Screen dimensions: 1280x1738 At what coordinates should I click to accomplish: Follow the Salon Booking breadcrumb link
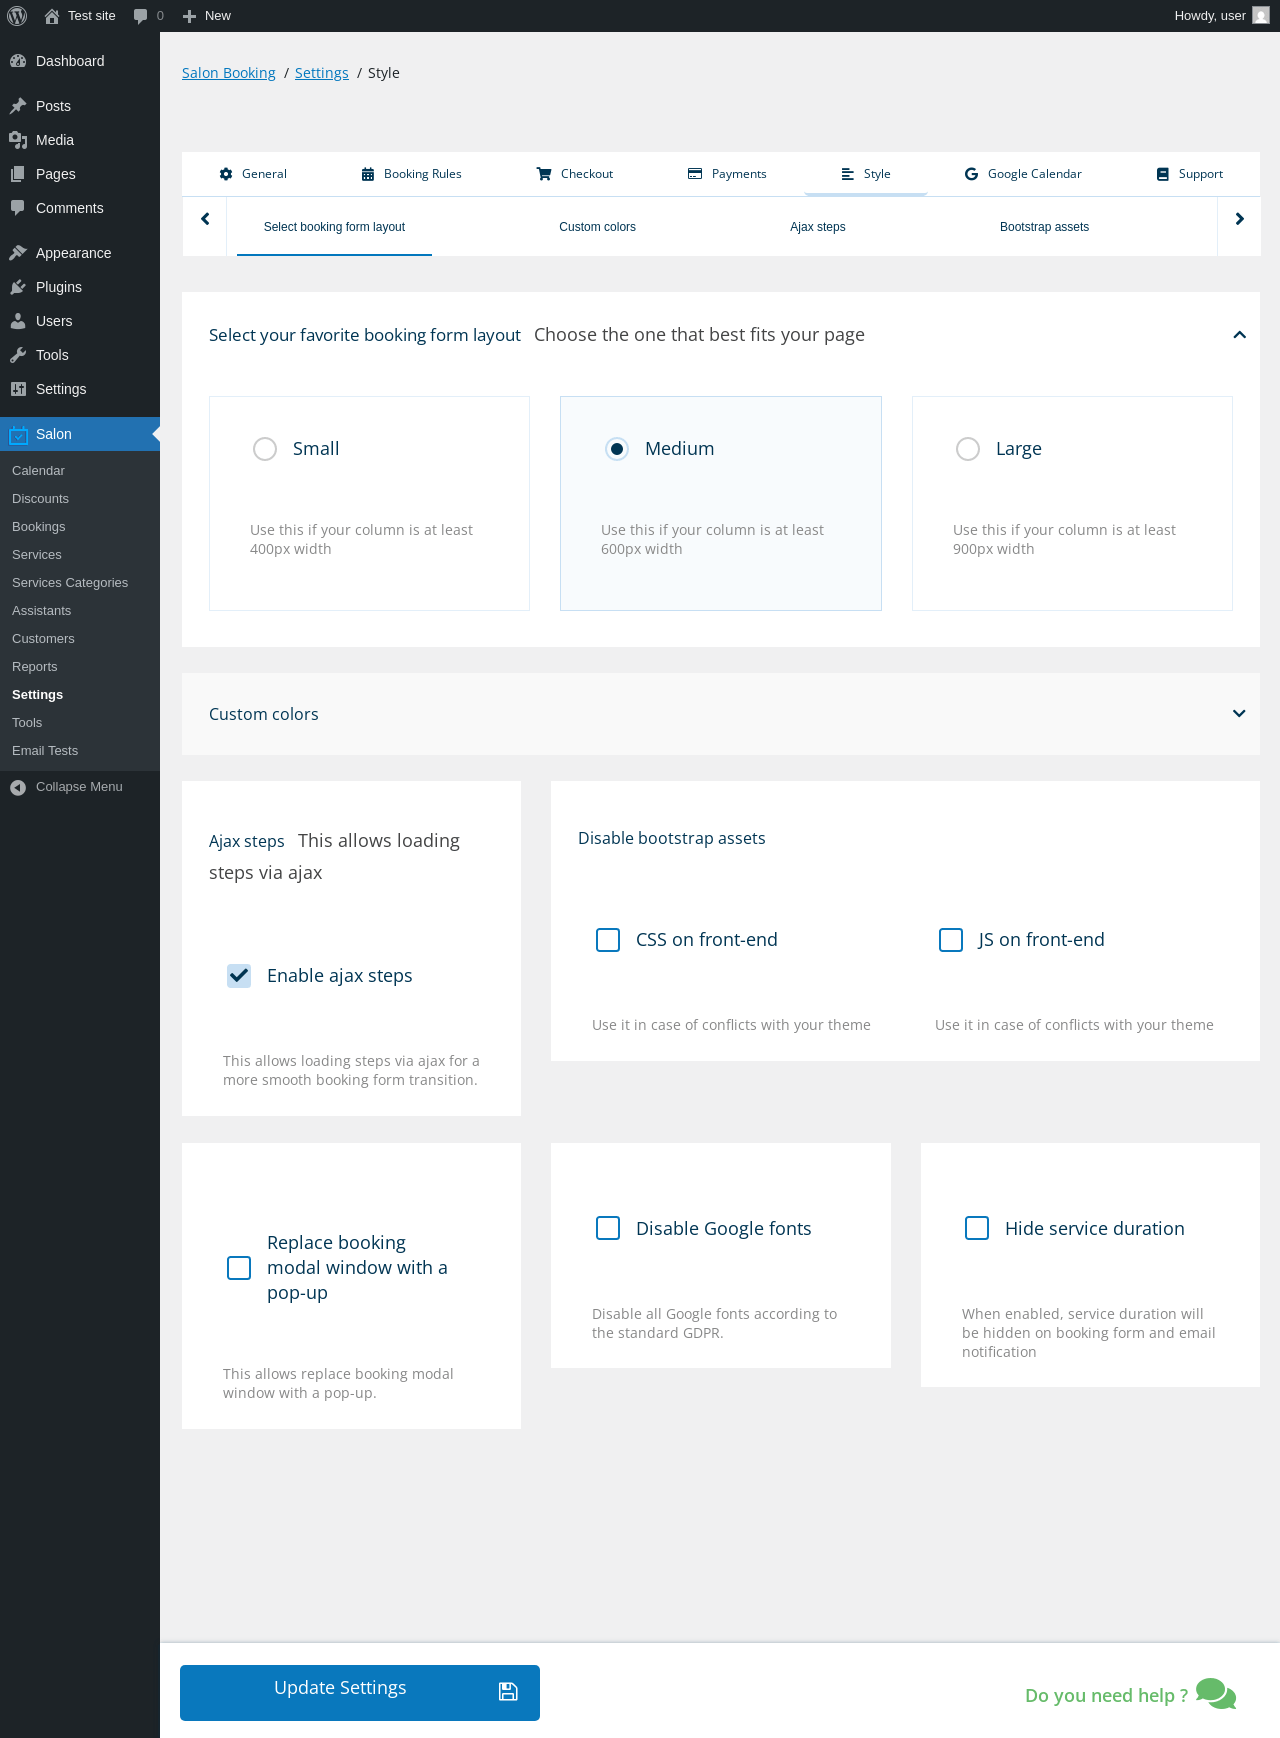[229, 73]
